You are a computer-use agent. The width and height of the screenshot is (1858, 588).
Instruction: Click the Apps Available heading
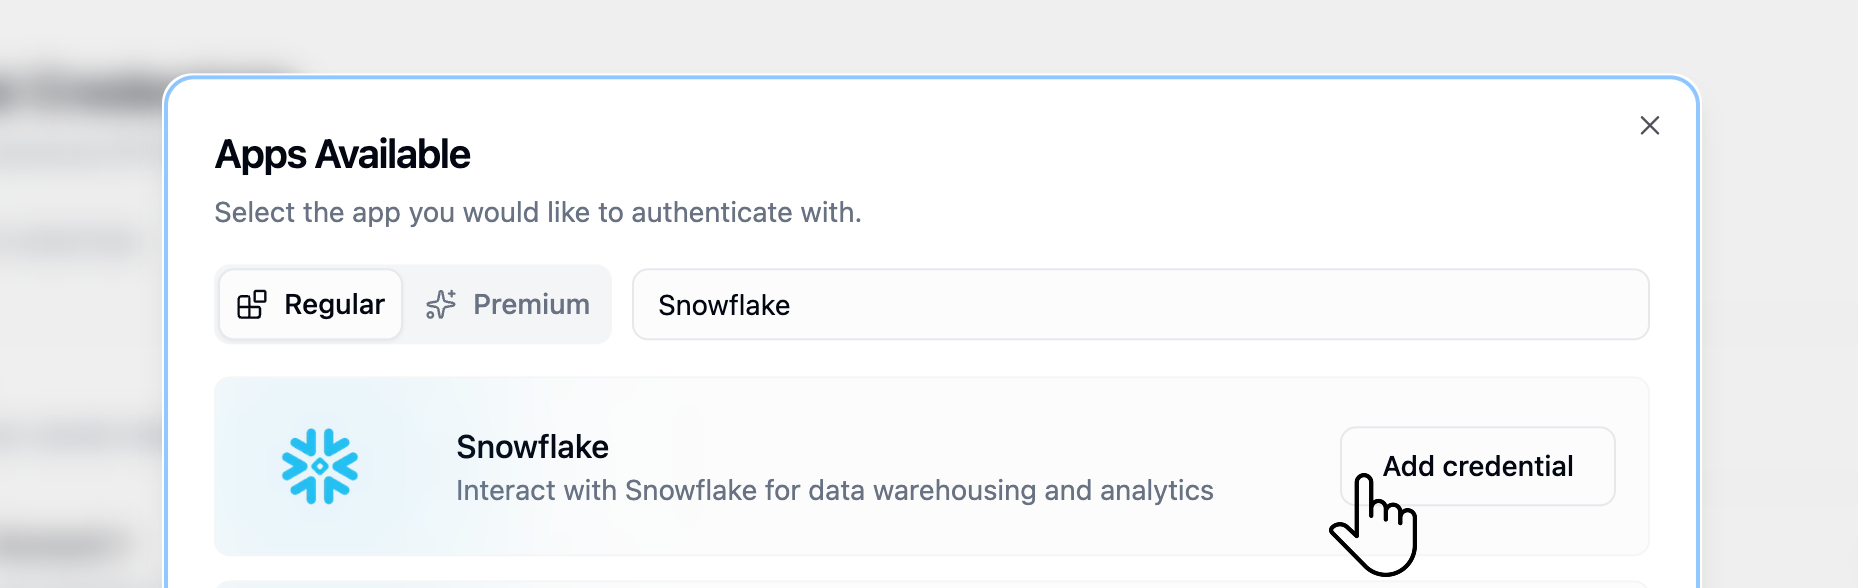click(x=342, y=155)
